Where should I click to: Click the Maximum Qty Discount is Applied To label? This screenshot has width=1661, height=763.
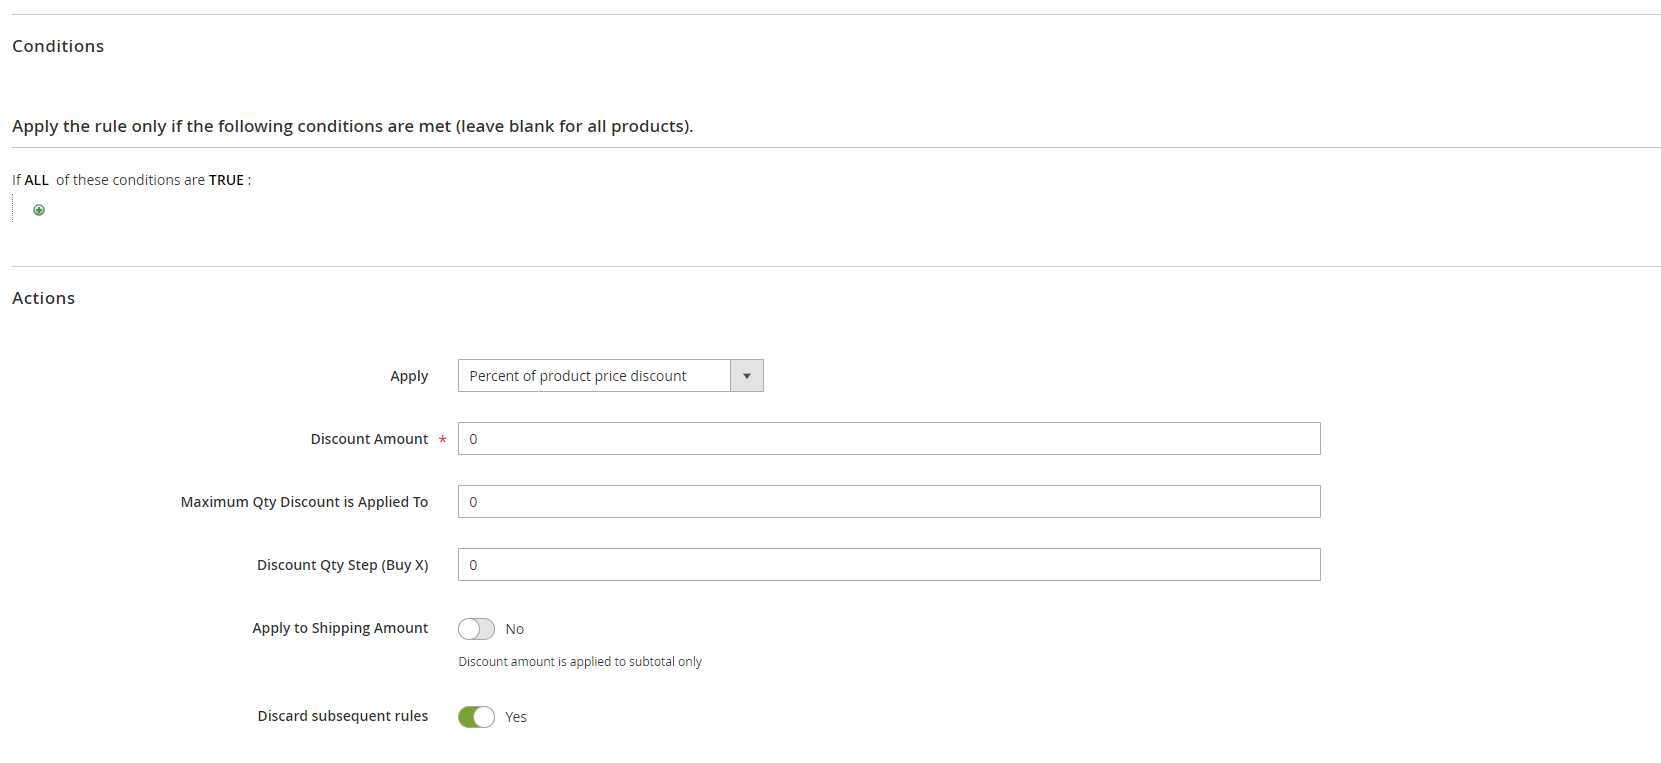(x=304, y=502)
